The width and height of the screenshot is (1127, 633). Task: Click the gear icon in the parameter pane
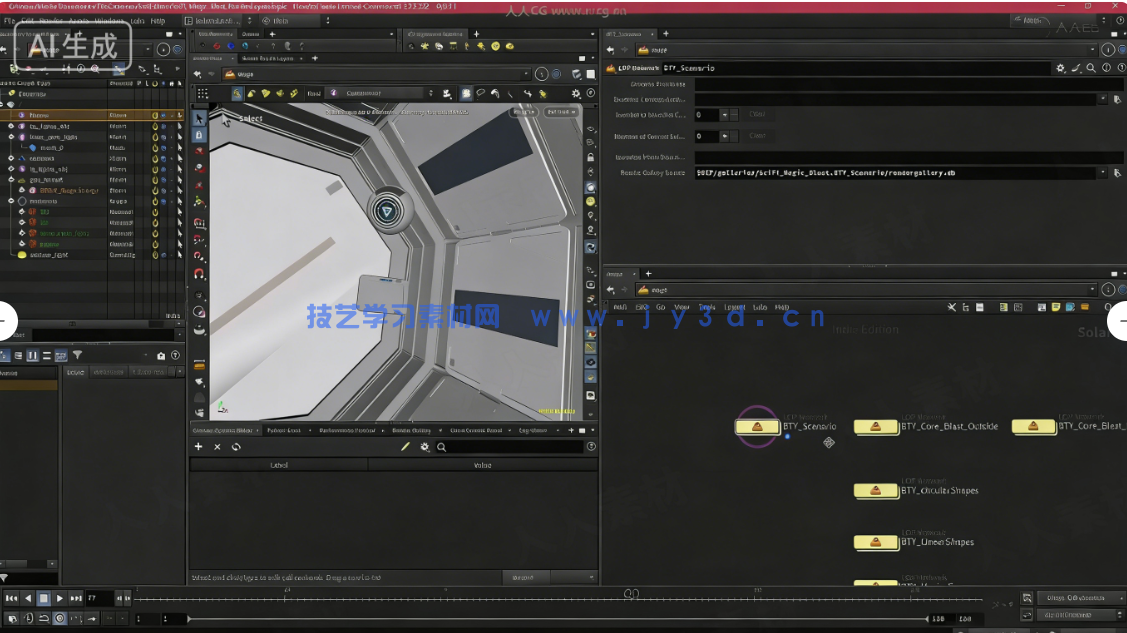1060,68
